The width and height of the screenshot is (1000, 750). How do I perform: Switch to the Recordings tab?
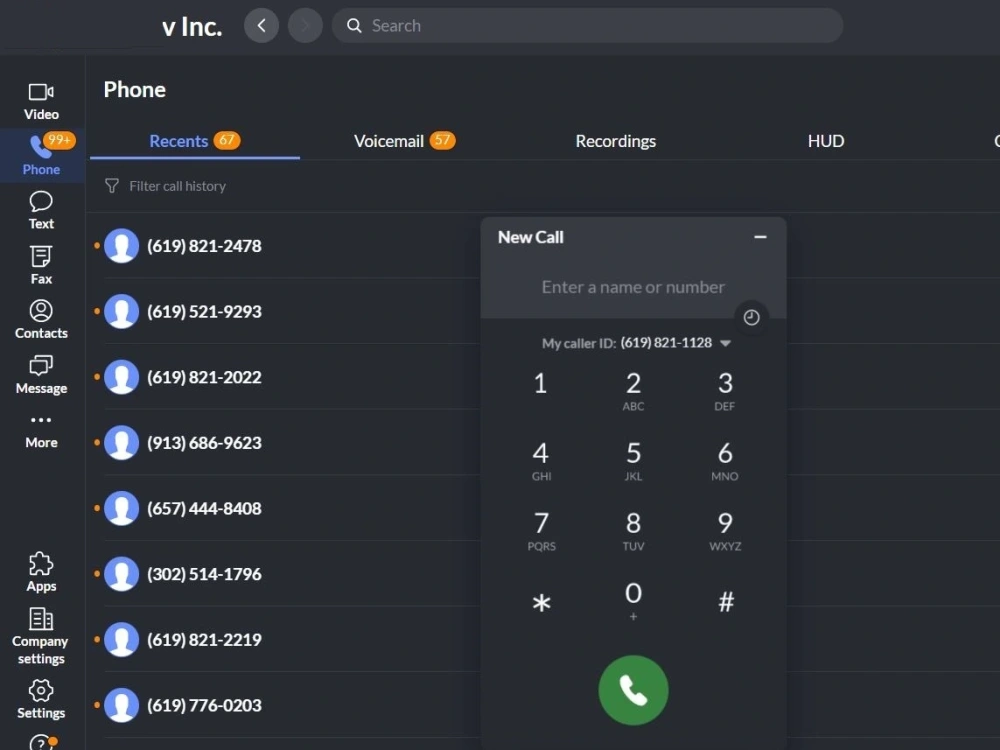click(615, 141)
